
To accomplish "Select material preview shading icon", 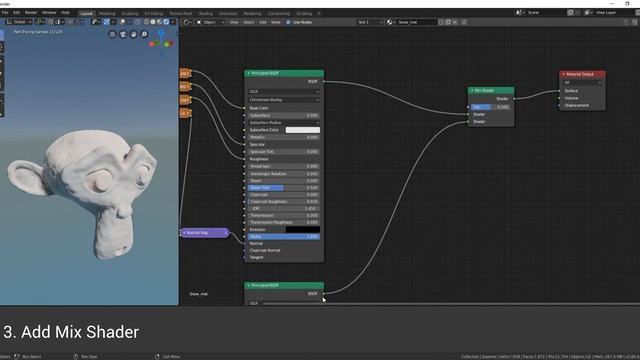I will click(x=160, y=22).
